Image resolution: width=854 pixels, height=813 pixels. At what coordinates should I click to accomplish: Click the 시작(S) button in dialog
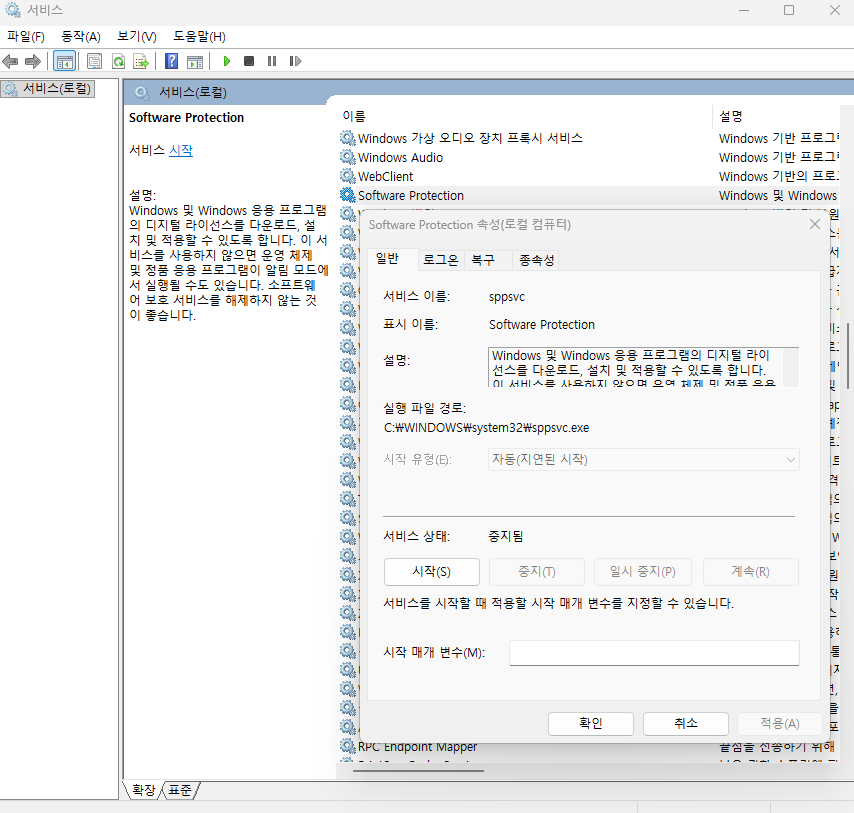(431, 572)
